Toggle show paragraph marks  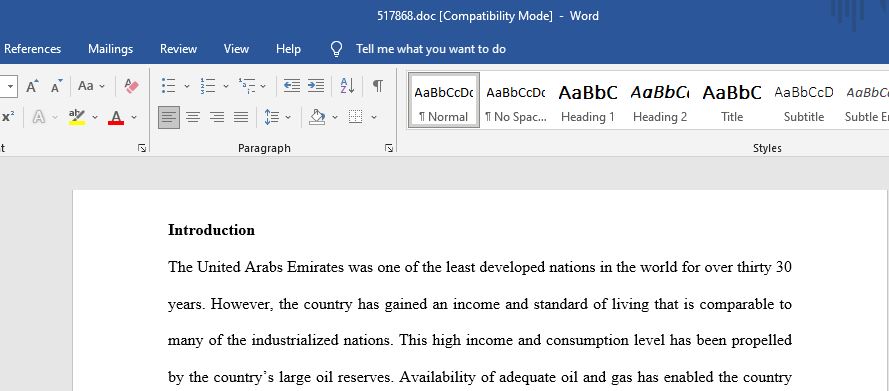pyautogui.click(x=378, y=86)
